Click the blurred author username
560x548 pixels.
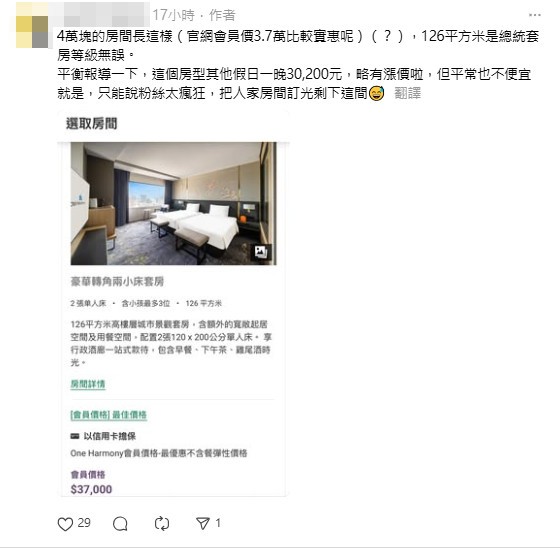point(101,14)
